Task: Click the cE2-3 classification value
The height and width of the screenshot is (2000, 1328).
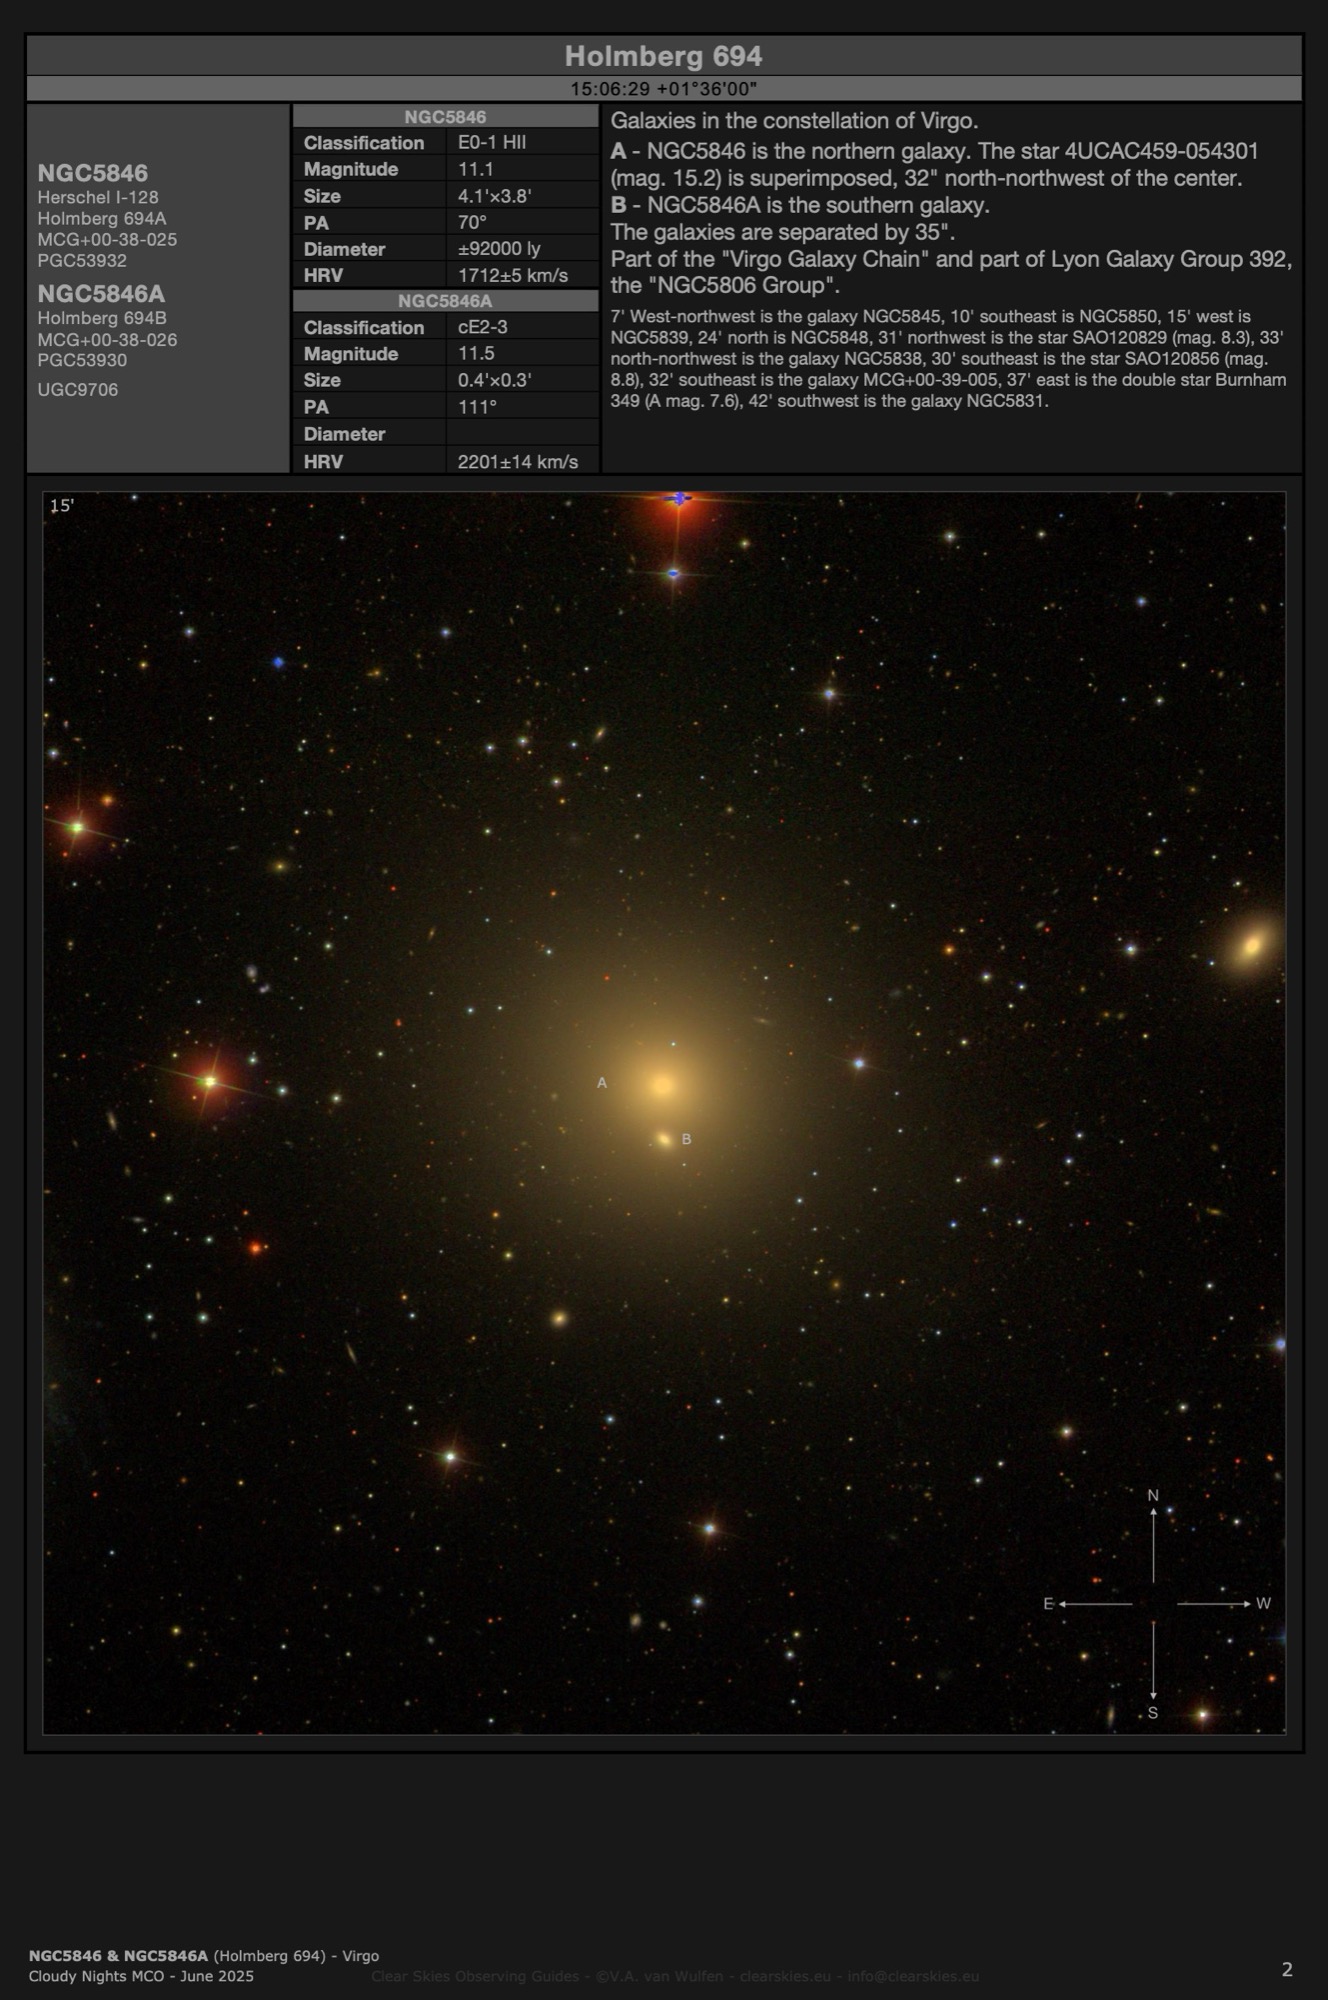Action: coord(483,327)
